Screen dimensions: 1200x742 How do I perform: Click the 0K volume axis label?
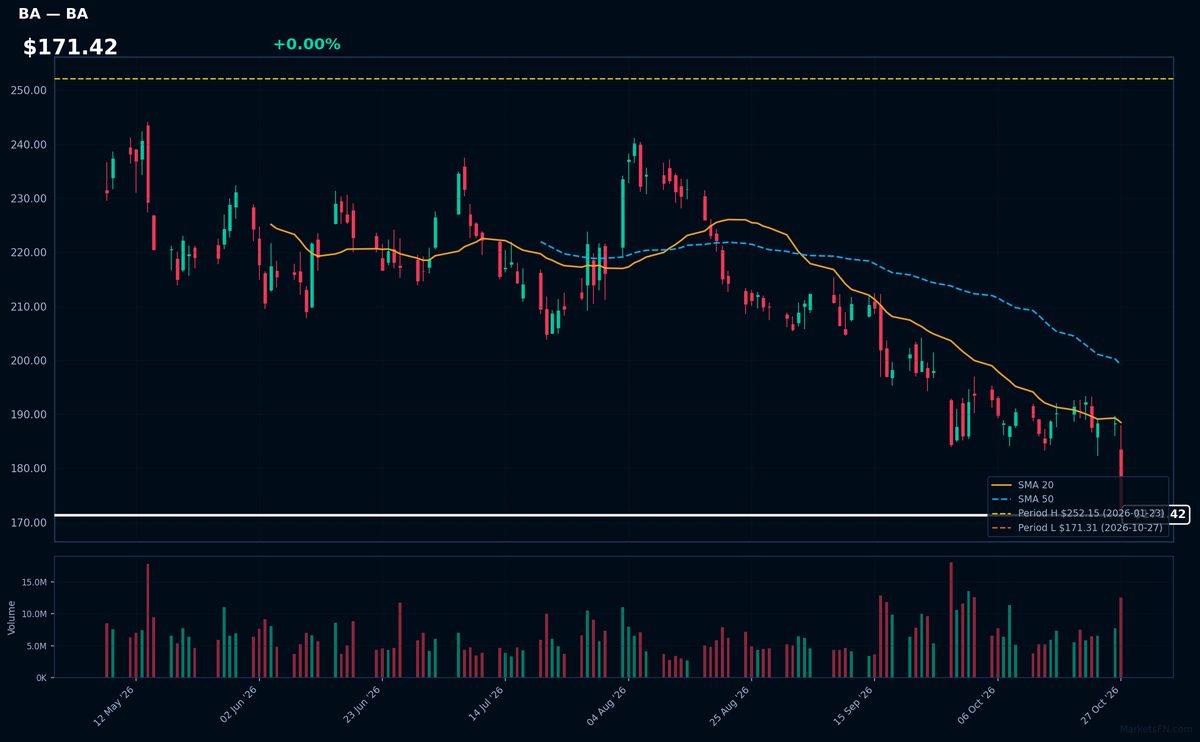coord(40,678)
